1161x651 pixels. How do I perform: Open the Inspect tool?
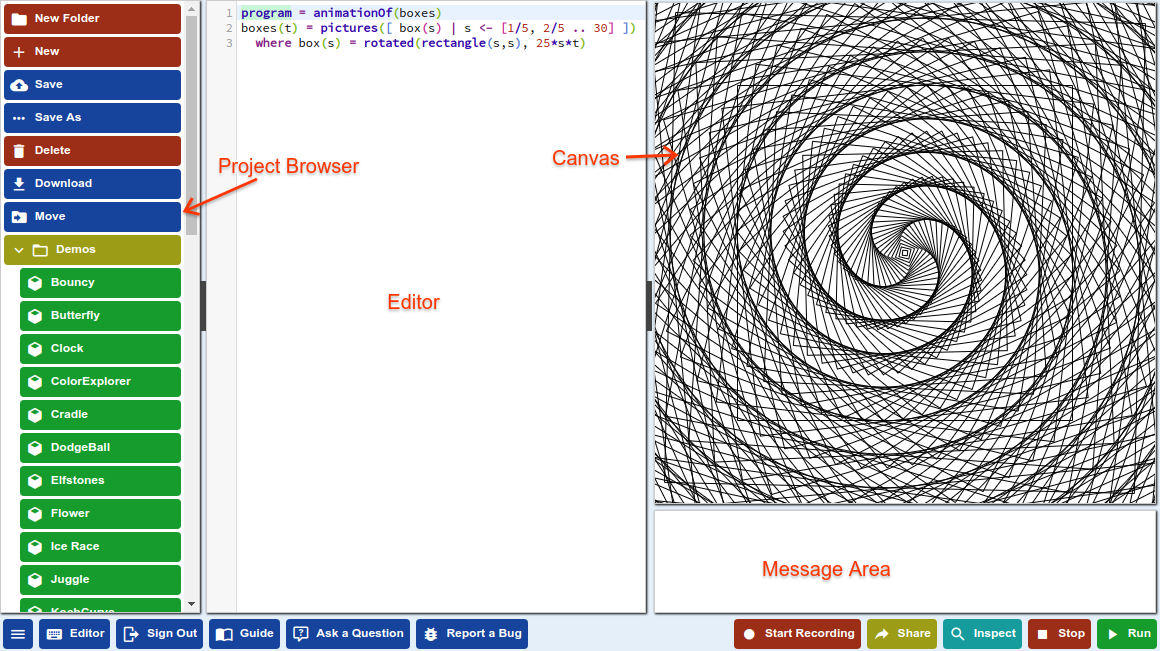point(982,633)
